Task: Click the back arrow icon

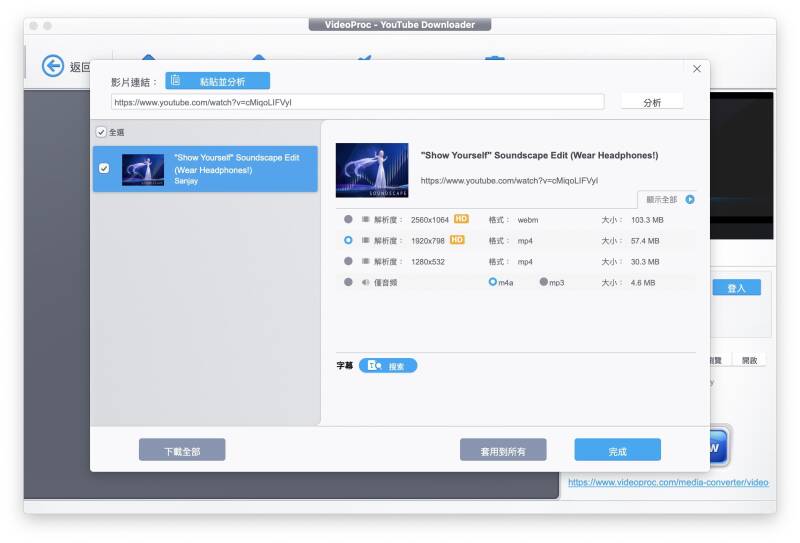Action: (x=53, y=66)
